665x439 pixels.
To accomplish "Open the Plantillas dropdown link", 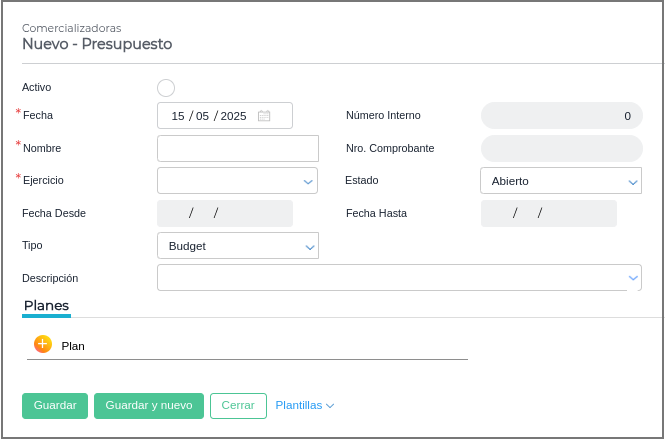I will point(304,405).
